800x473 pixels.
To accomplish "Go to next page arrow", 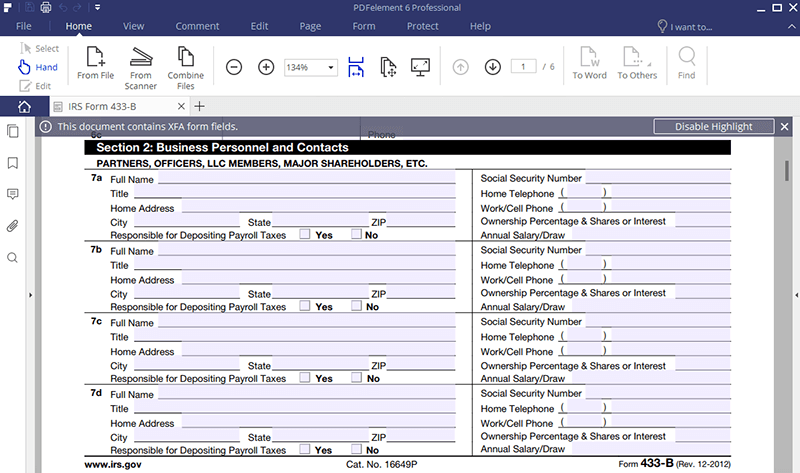I will pos(492,67).
